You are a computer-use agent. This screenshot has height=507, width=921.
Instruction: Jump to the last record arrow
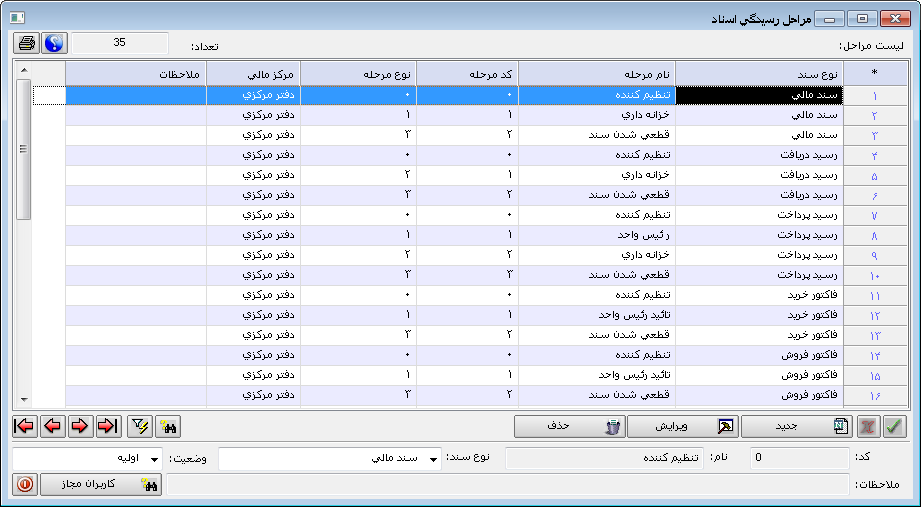tap(108, 427)
